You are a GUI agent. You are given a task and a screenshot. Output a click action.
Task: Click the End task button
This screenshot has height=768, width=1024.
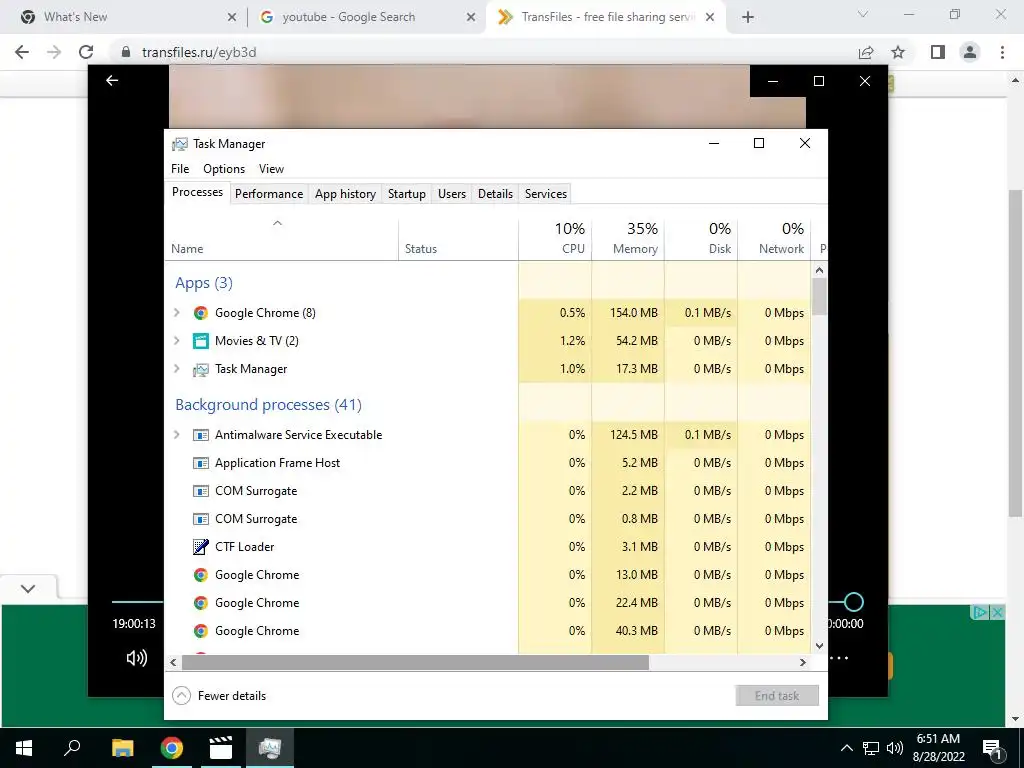coord(777,696)
